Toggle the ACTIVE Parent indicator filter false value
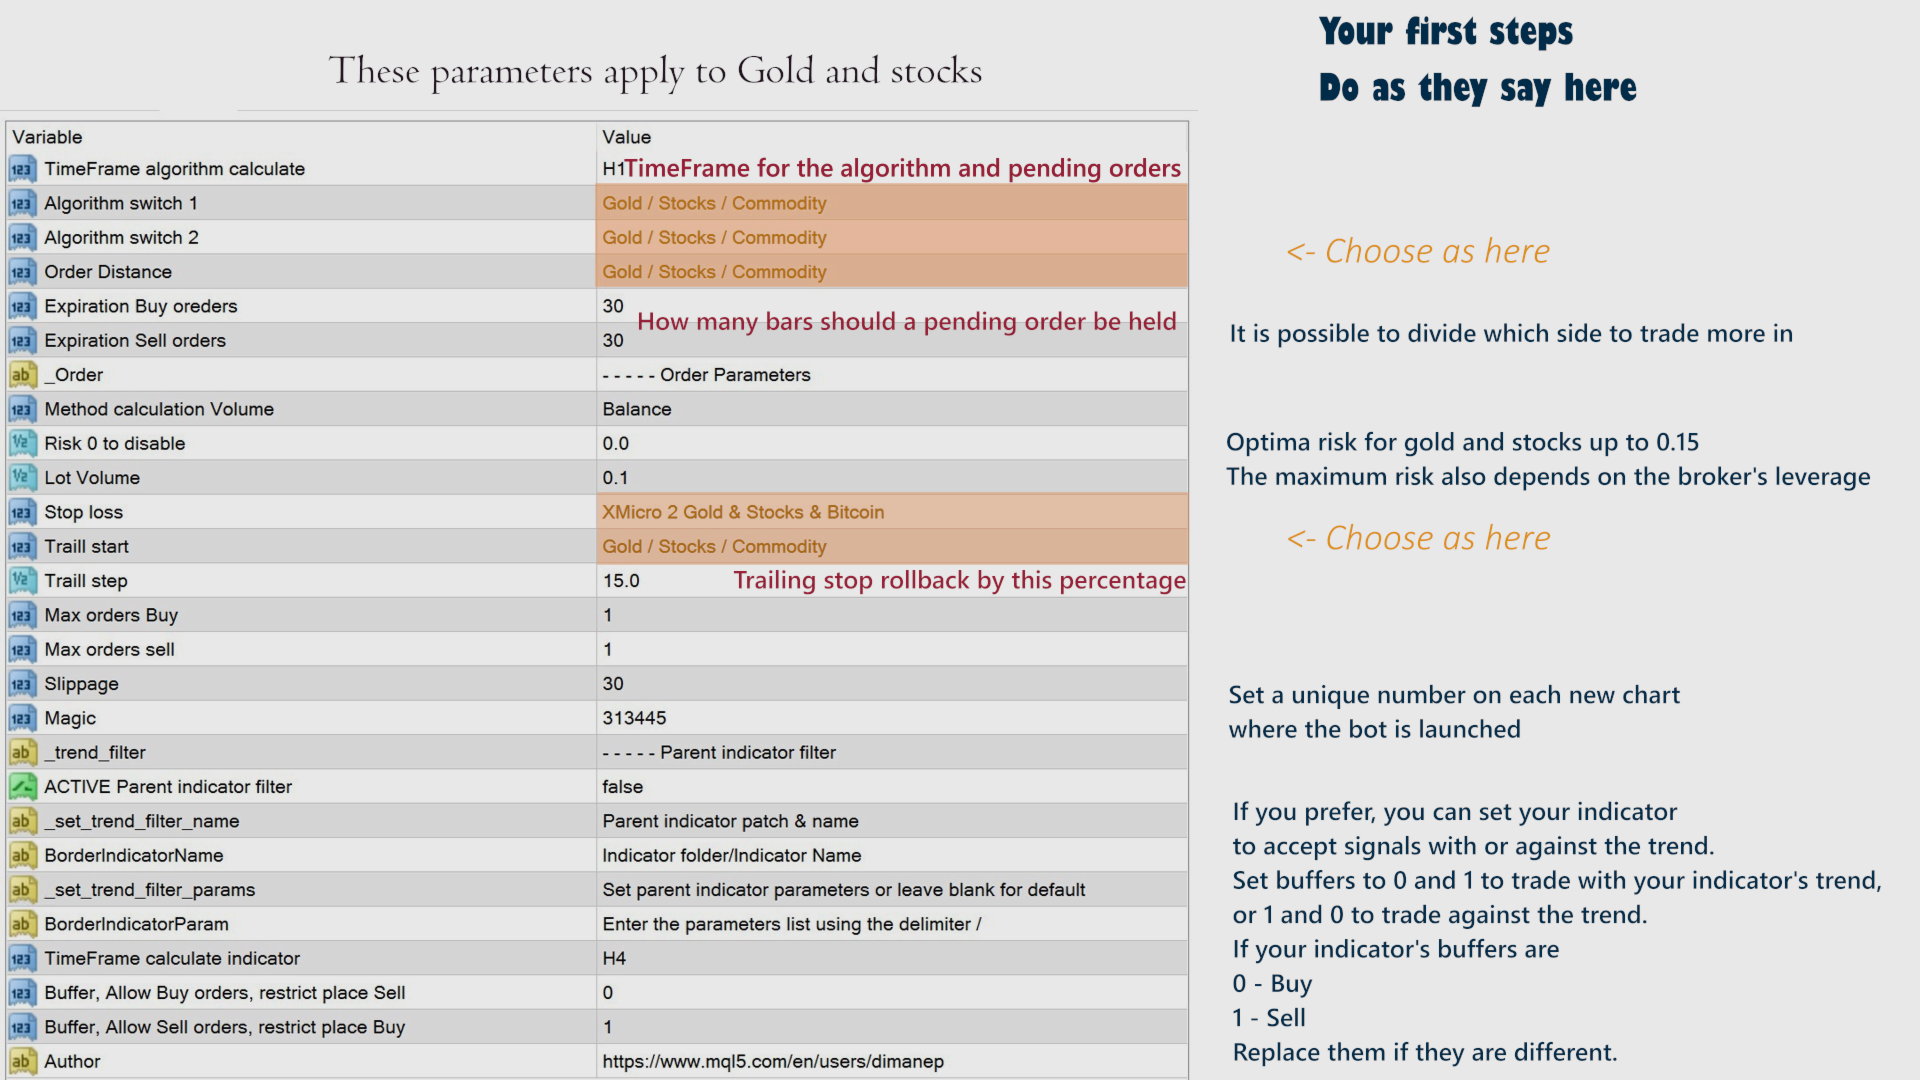1920x1080 pixels. 622,787
